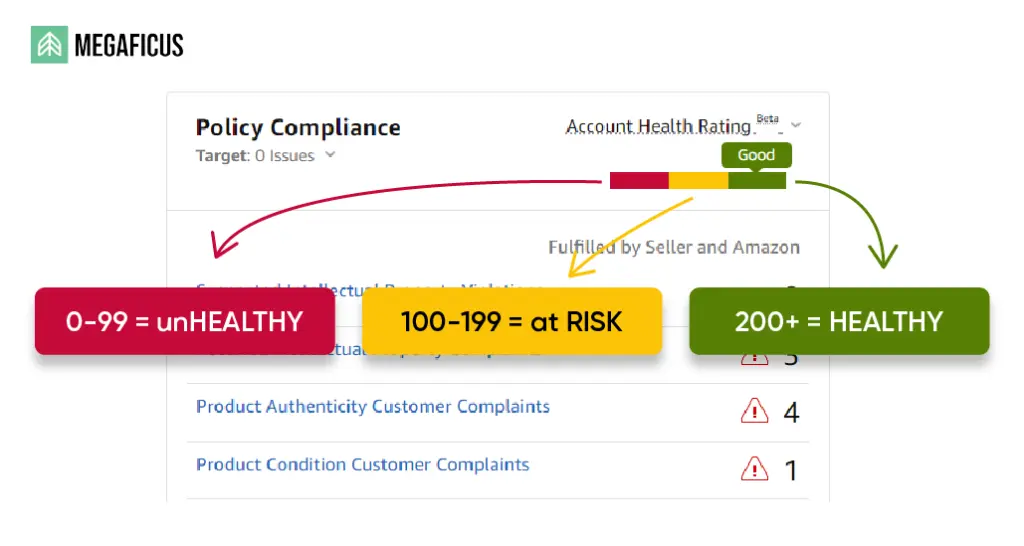Open the Account Health Rating dropdown arrow
1024x546 pixels.
click(x=796, y=126)
